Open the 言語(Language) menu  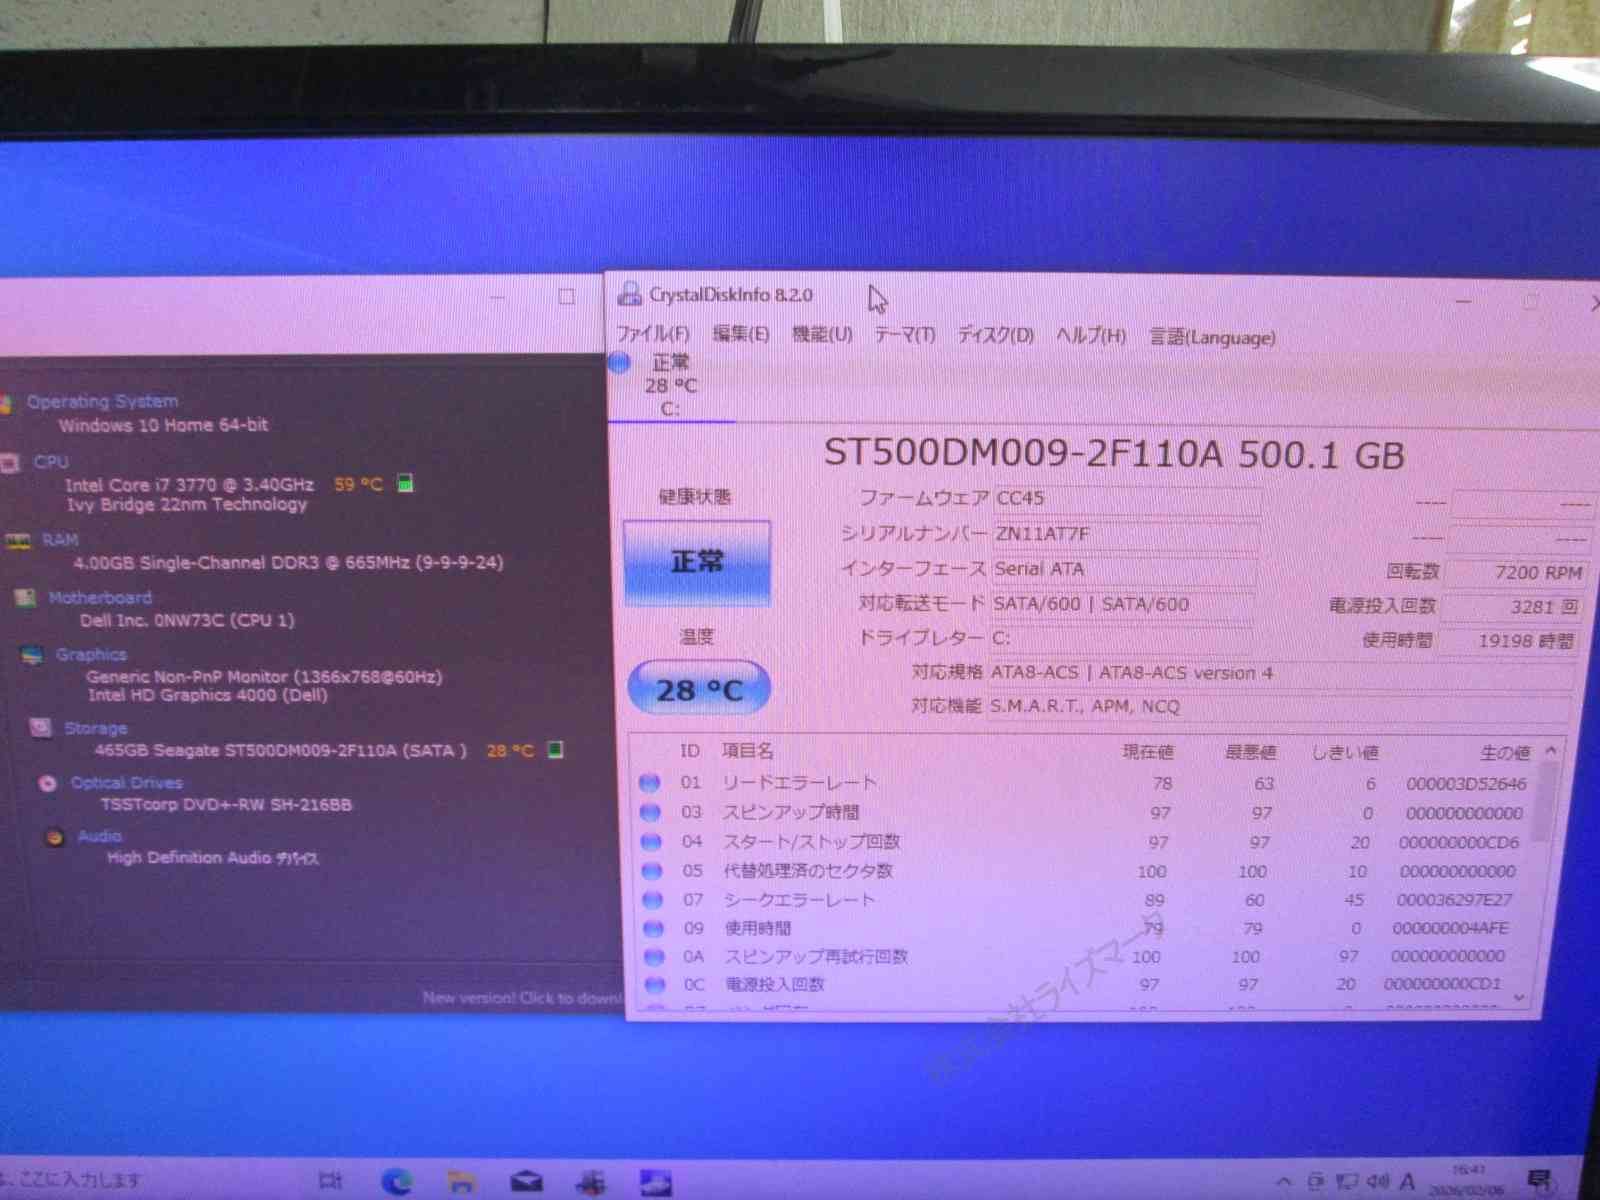1212,337
